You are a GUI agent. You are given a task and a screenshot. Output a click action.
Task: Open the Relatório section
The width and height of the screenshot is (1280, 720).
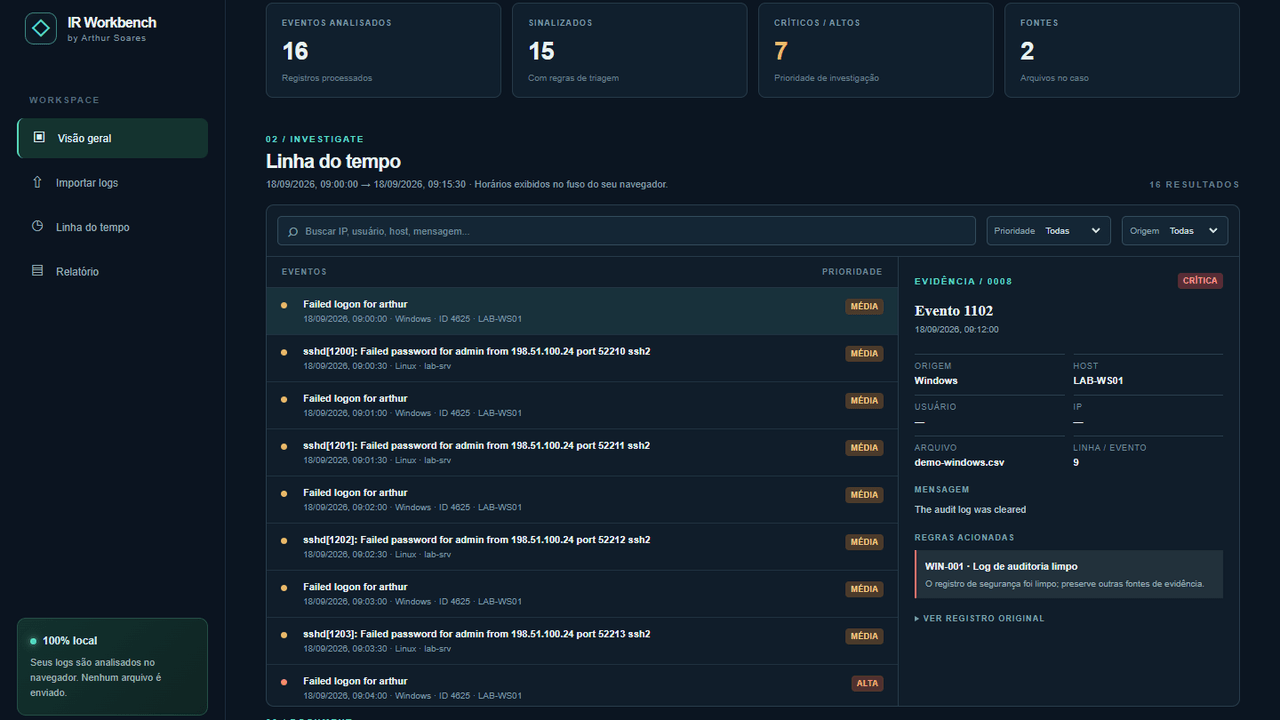tap(112, 271)
